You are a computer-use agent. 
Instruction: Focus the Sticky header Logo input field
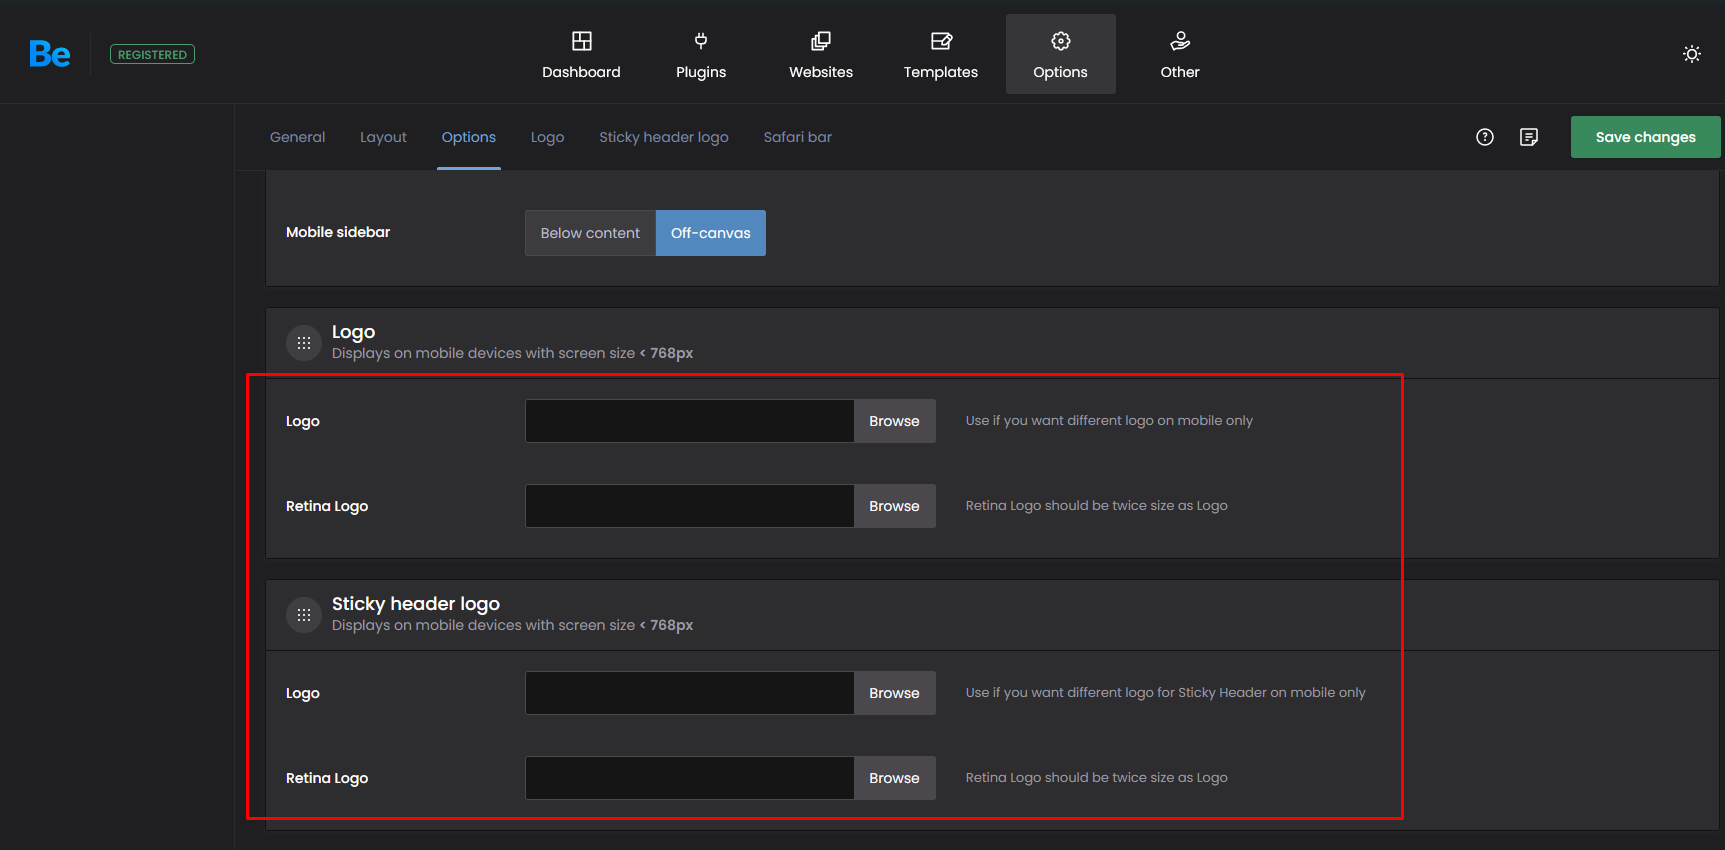coord(690,693)
